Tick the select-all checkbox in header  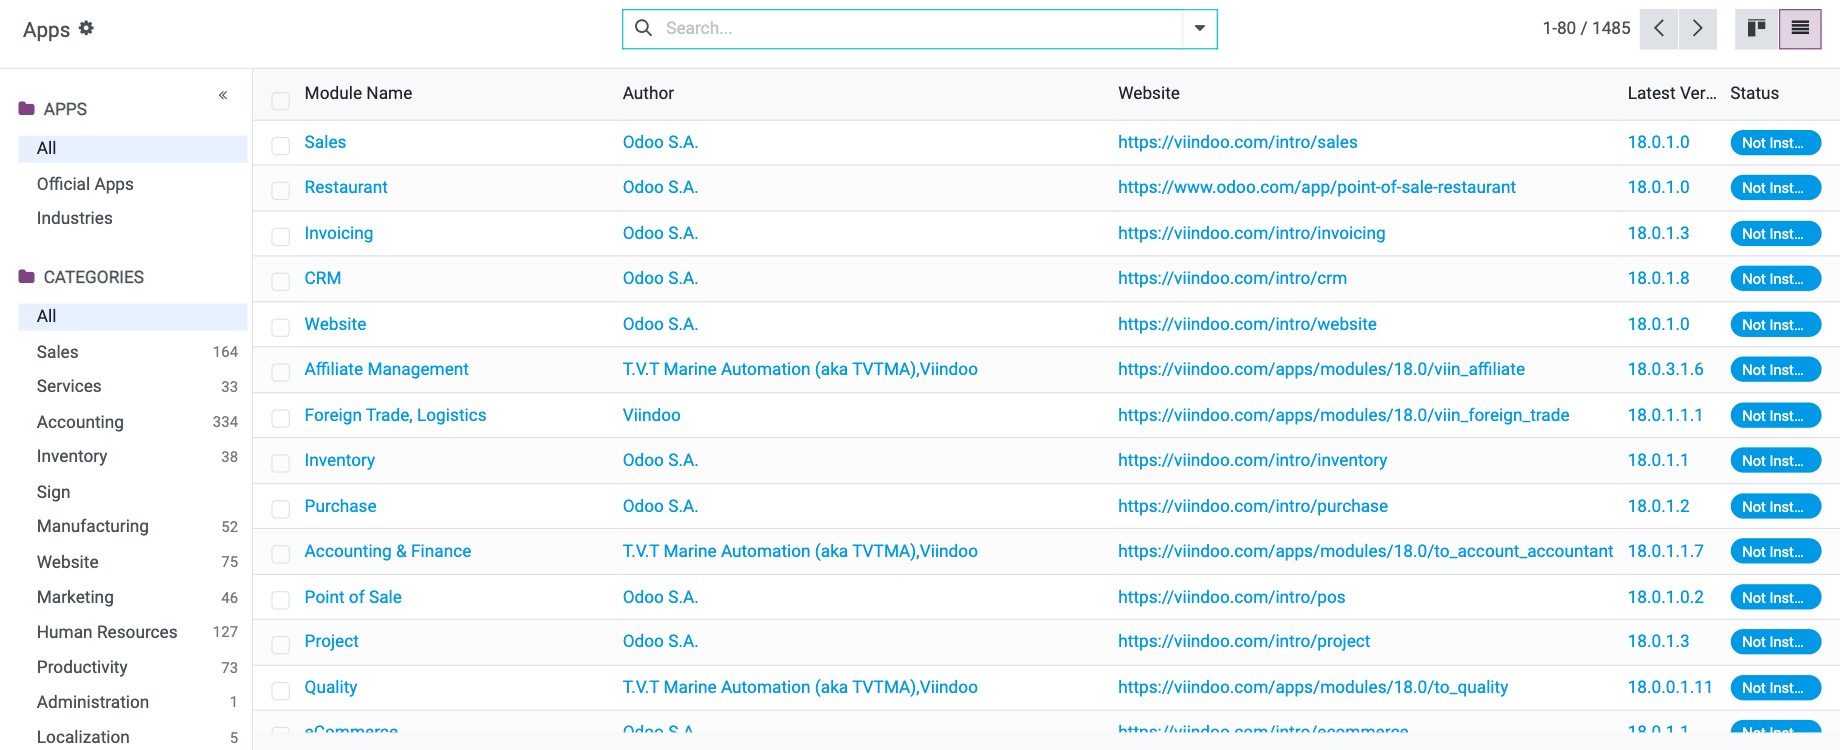point(281,101)
